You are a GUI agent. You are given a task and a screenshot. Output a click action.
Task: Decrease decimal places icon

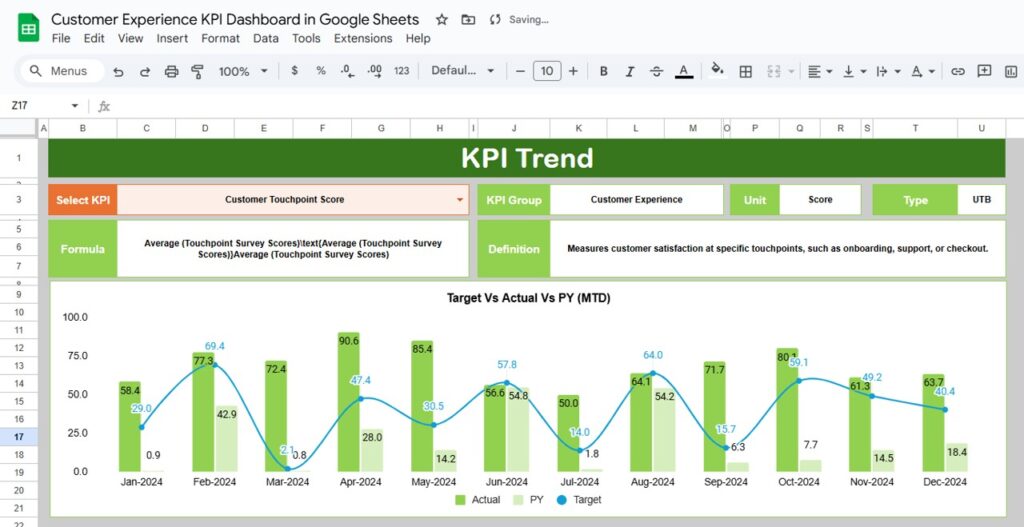pyautogui.click(x=347, y=71)
